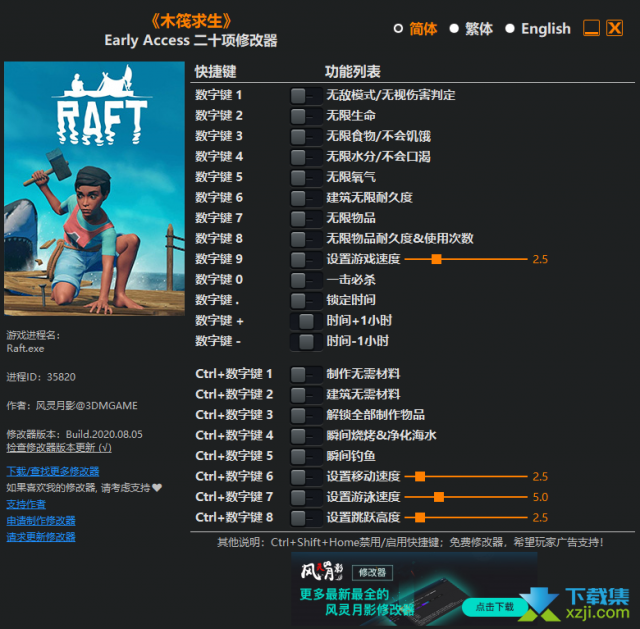Click the 时间+1小时 button toggle

[x=306, y=321]
